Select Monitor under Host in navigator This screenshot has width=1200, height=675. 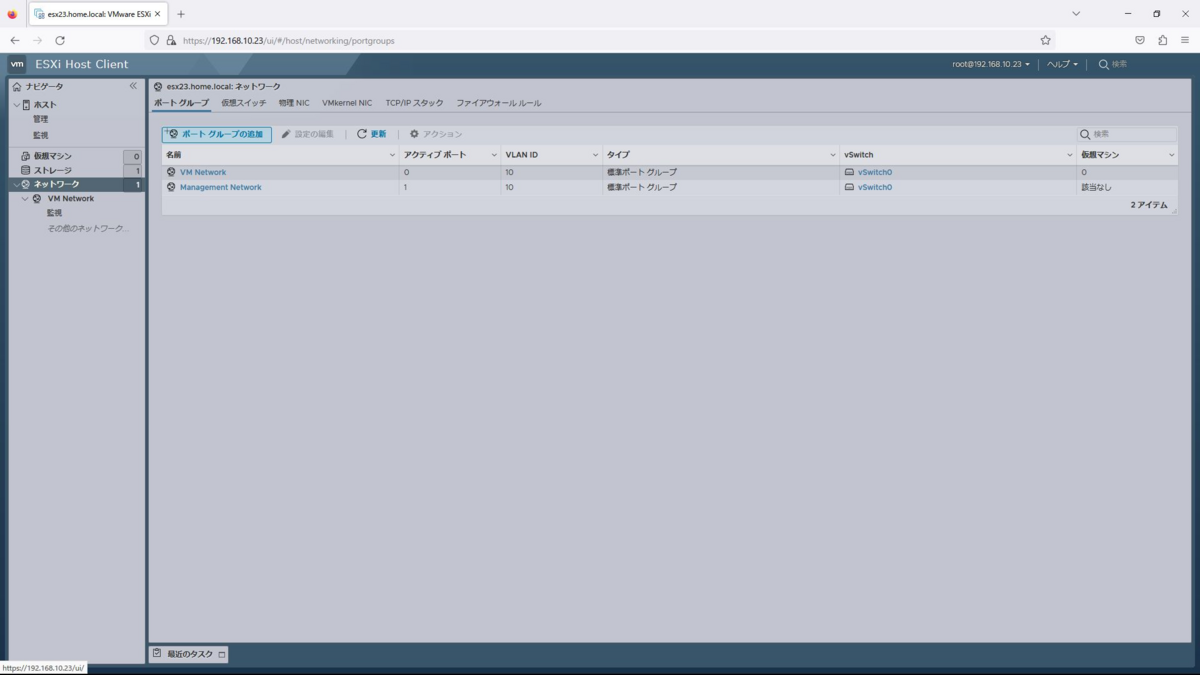(40, 135)
